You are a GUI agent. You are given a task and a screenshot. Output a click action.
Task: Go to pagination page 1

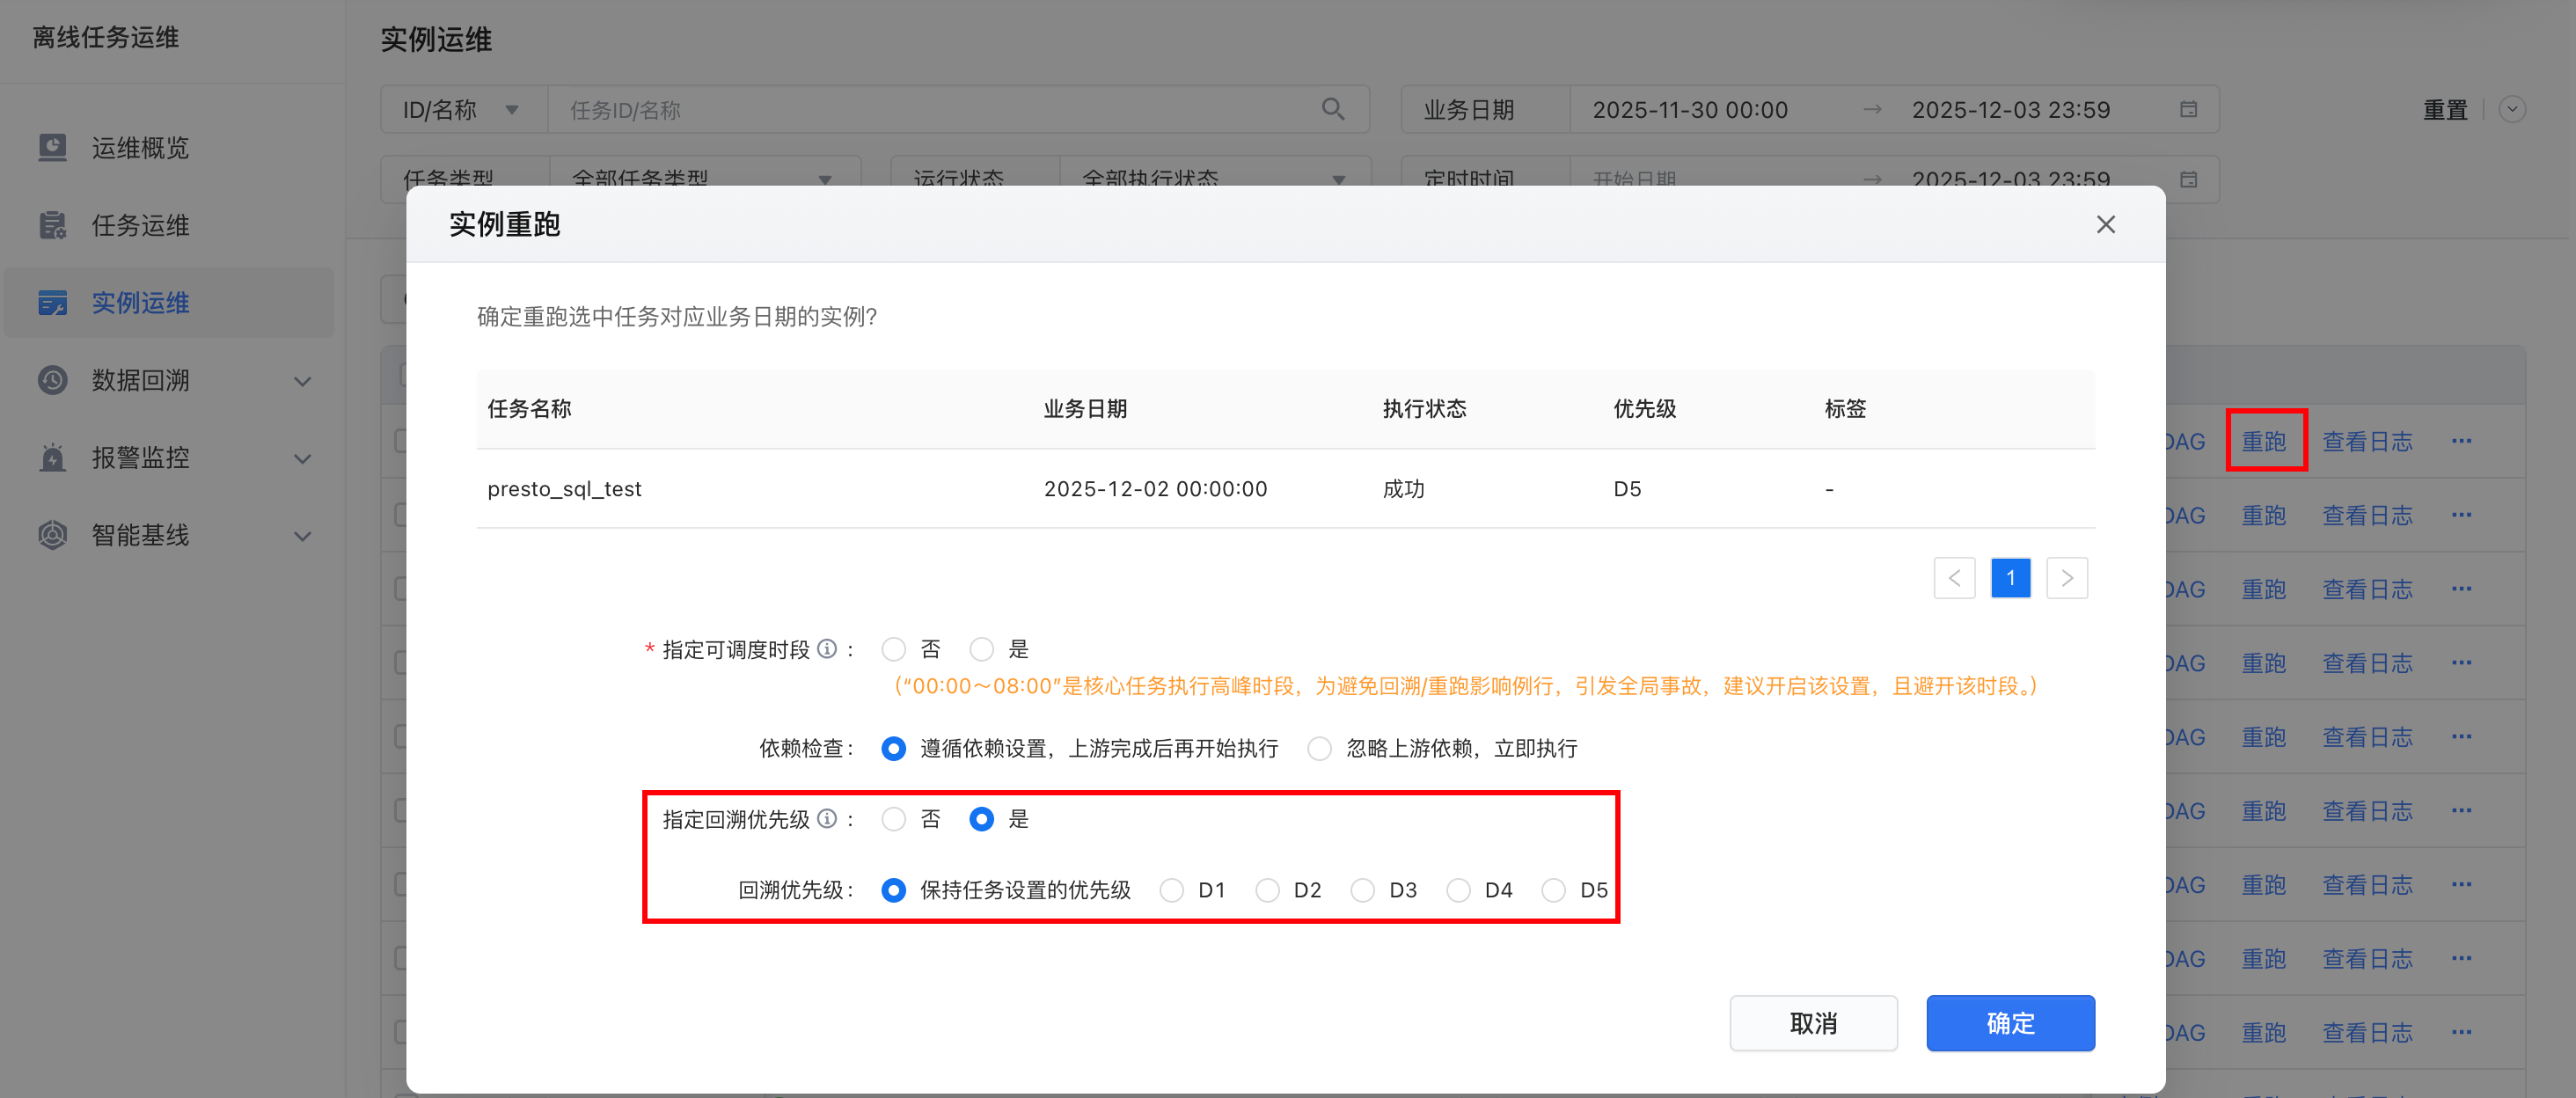click(x=2010, y=578)
